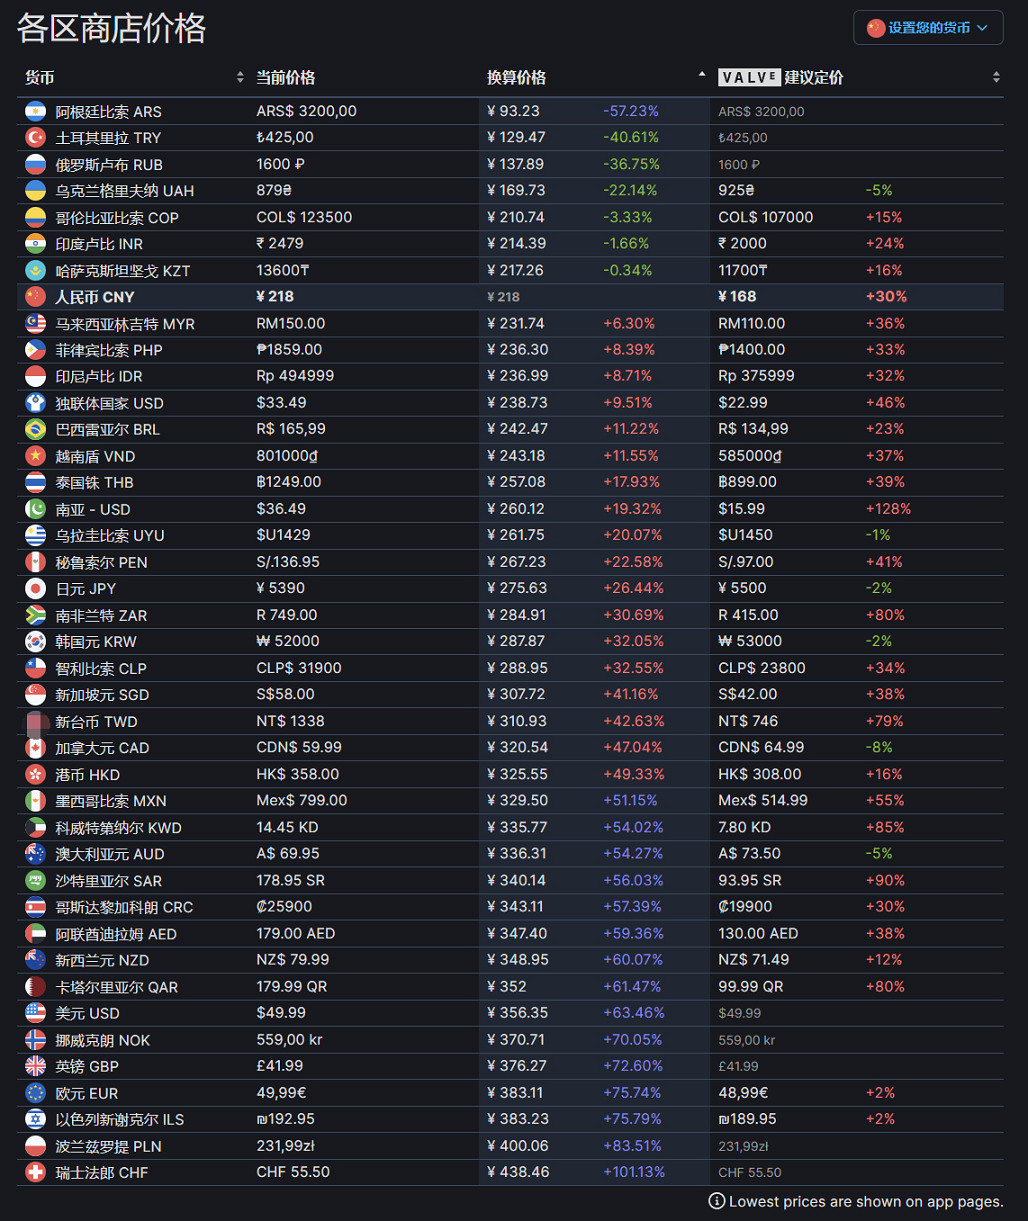Click the 俄罗斯卢布 RUB currency label
Image resolution: width=1028 pixels, height=1221 pixels.
pos(109,165)
